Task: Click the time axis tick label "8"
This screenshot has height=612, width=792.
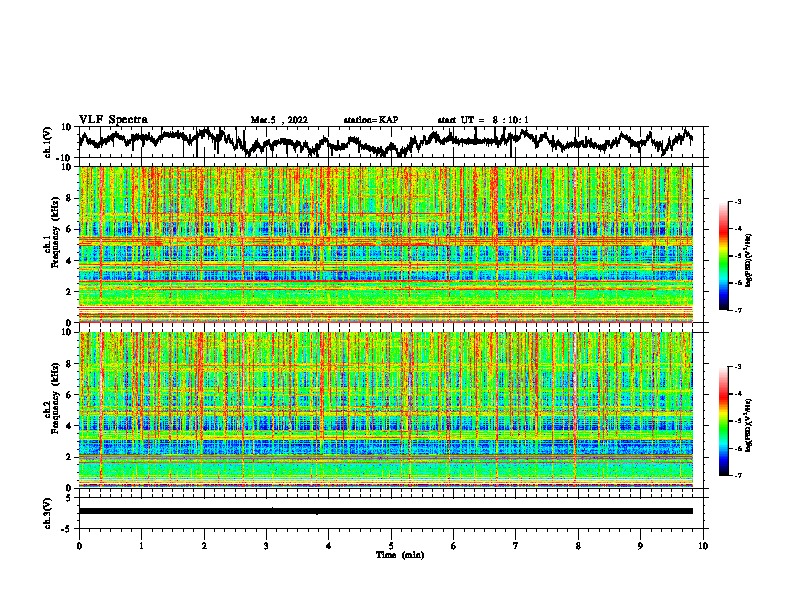Action: (578, 546)
